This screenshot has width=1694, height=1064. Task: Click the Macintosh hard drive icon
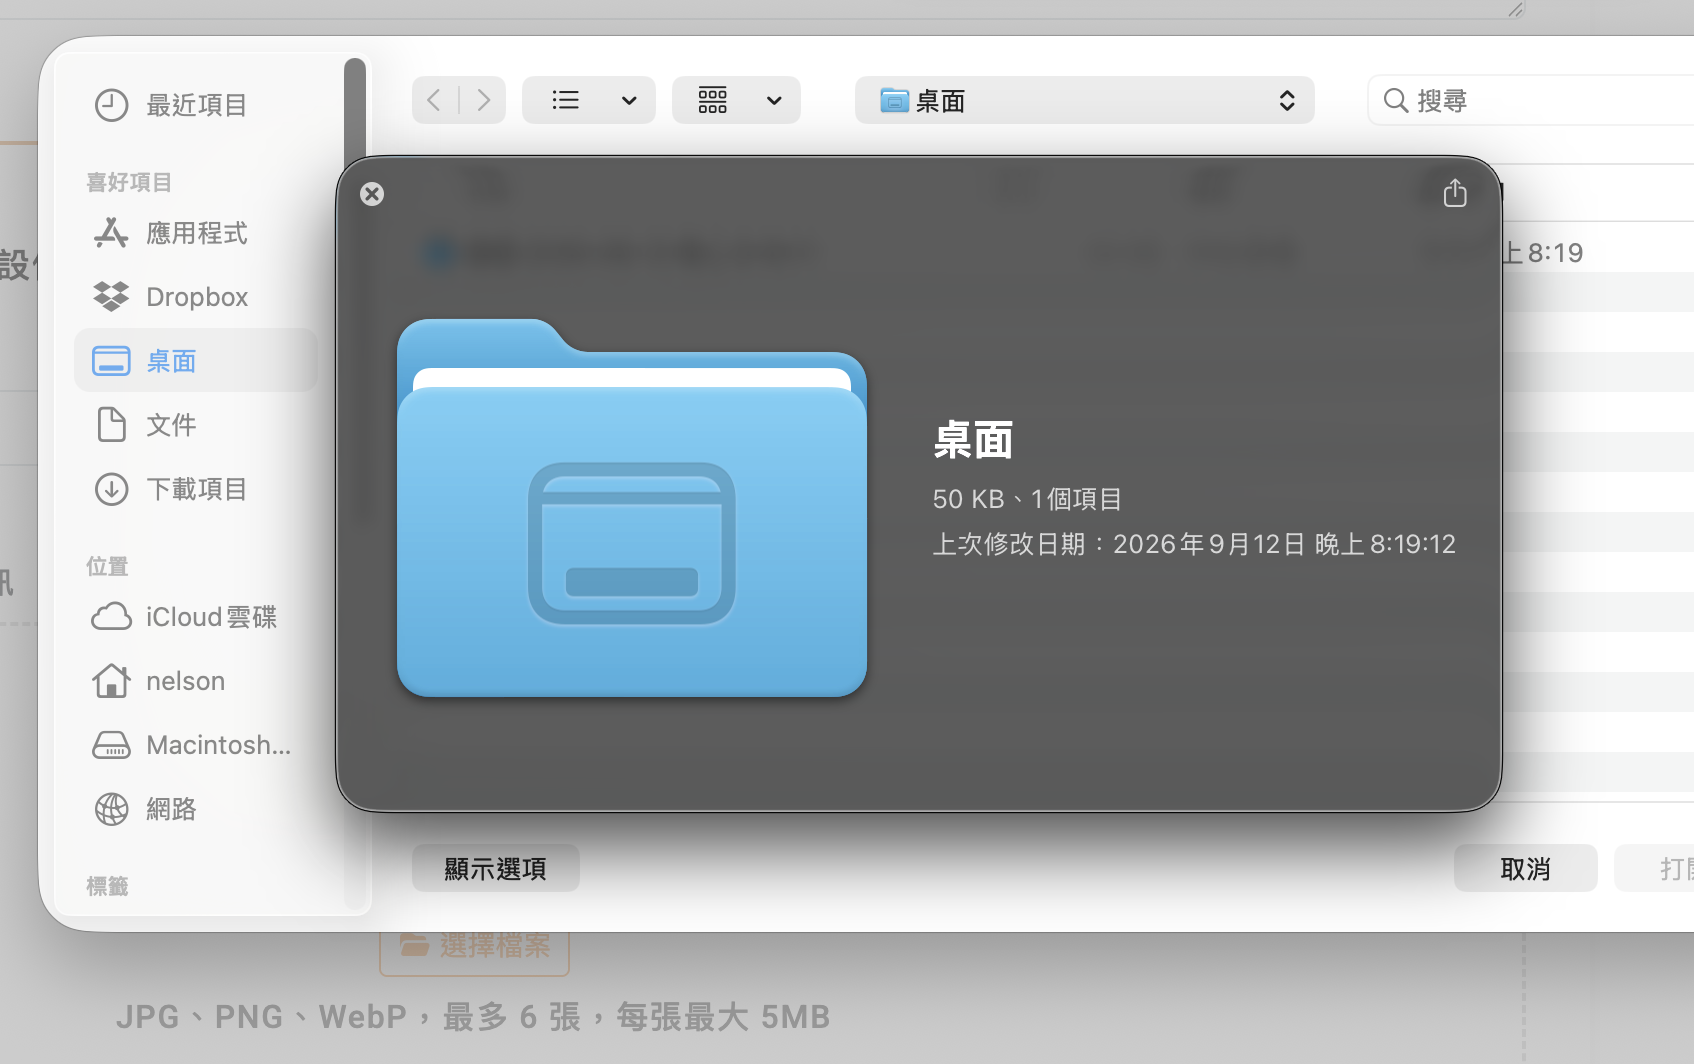111,745
